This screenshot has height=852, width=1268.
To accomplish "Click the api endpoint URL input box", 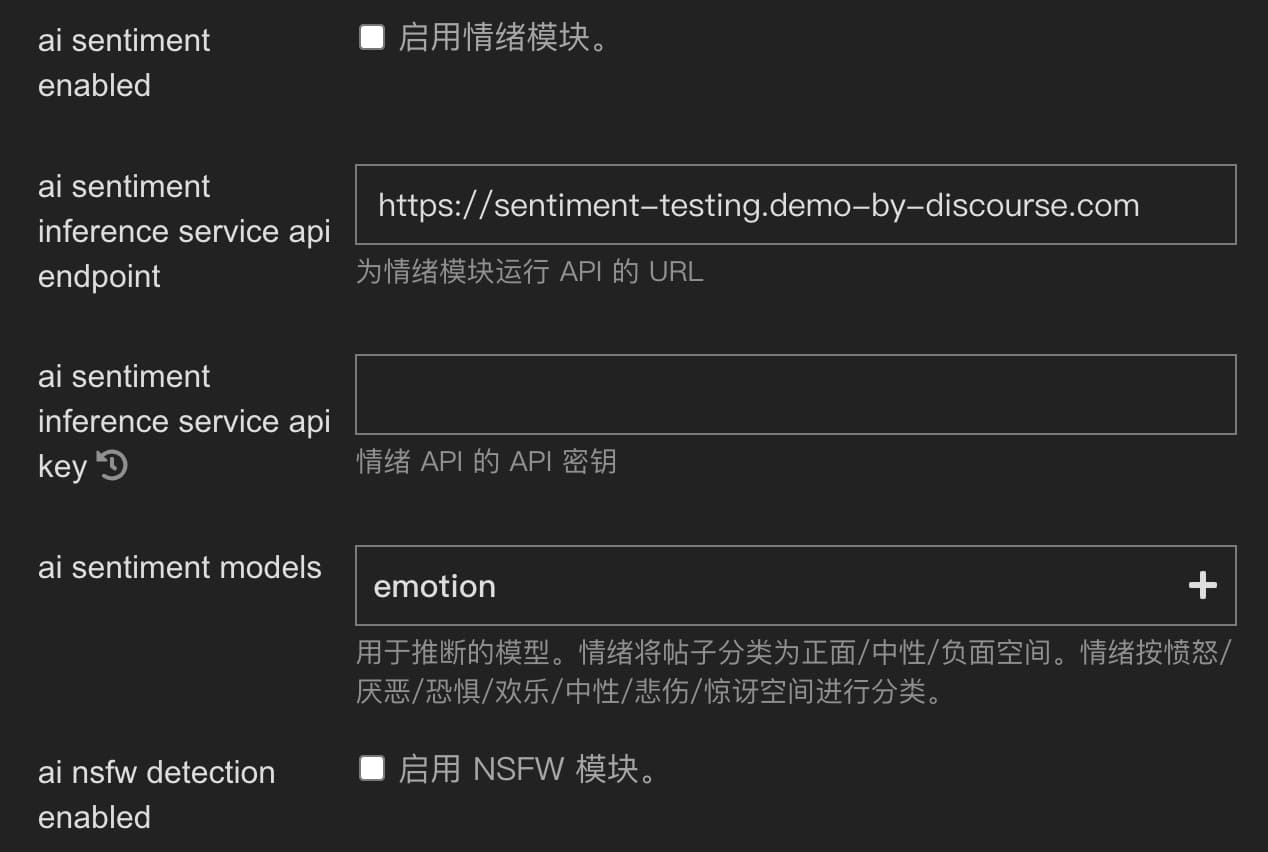I will [x=796, y=205].
